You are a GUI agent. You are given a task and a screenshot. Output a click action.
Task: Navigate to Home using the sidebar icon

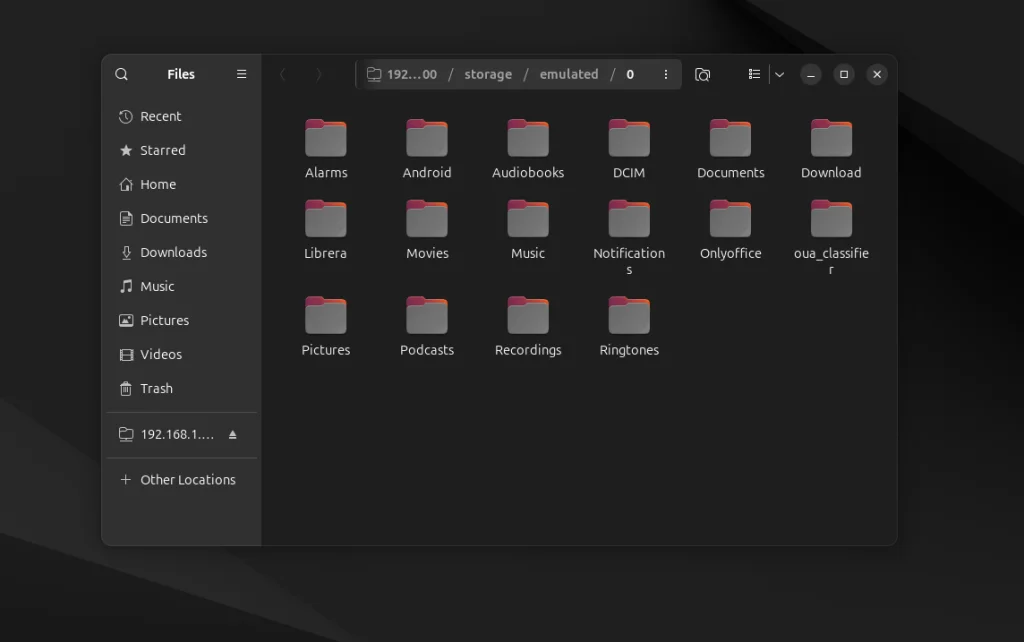128,184
